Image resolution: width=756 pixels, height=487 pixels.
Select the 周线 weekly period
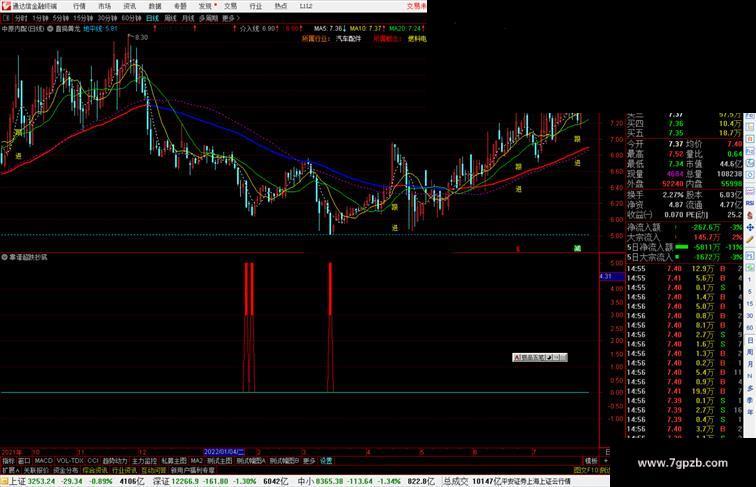click(170, 18)
